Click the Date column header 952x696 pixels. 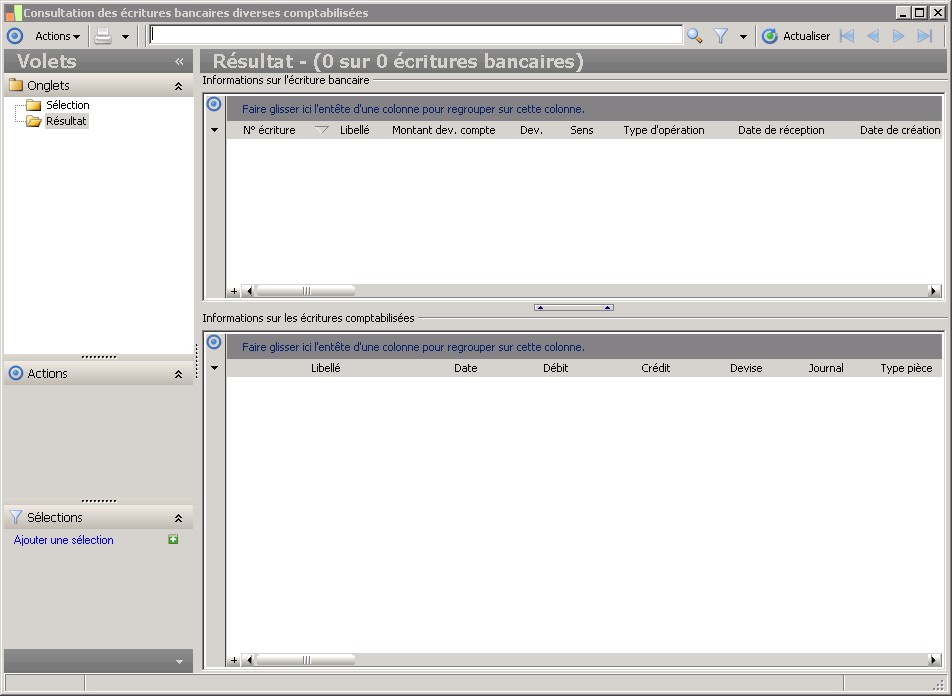pos(466,368)
